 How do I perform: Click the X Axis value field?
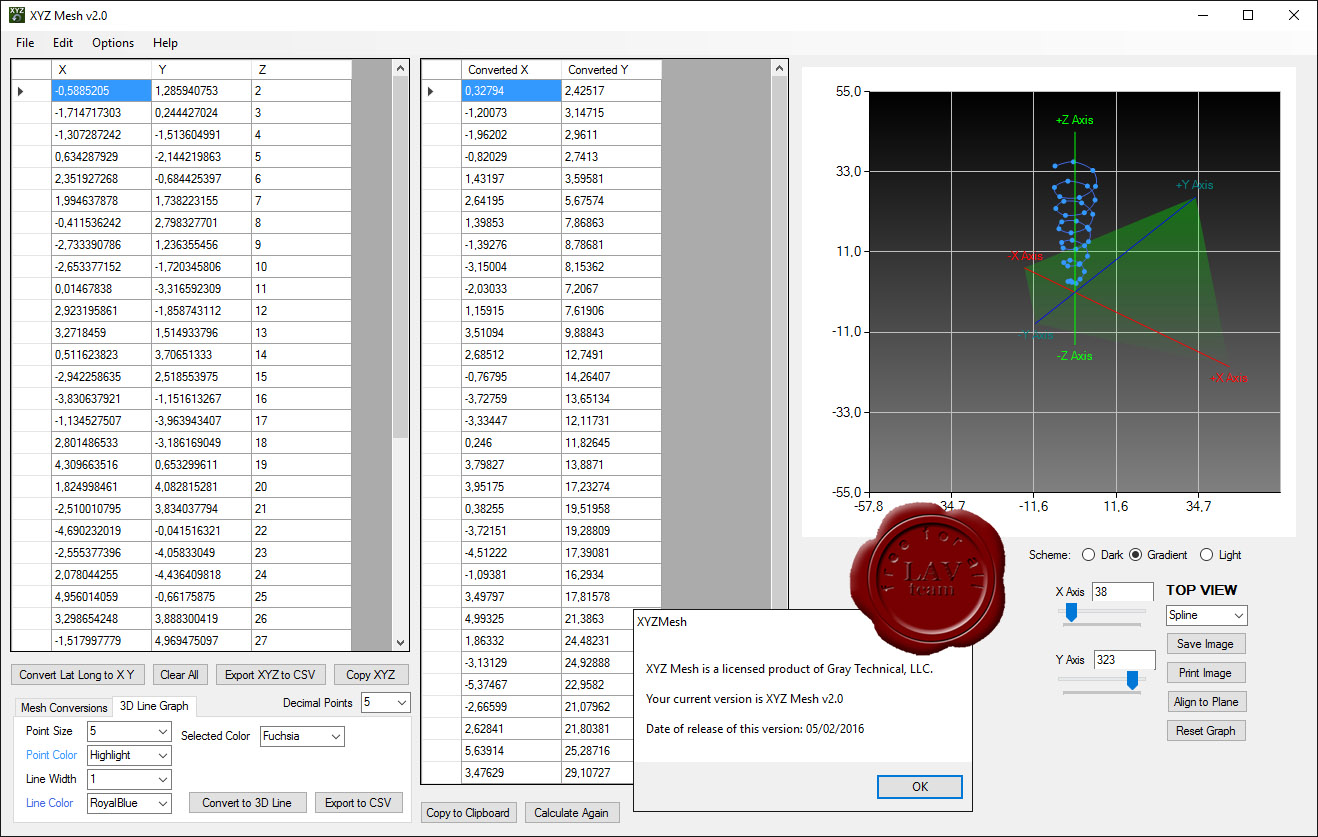coord(1123,592)
